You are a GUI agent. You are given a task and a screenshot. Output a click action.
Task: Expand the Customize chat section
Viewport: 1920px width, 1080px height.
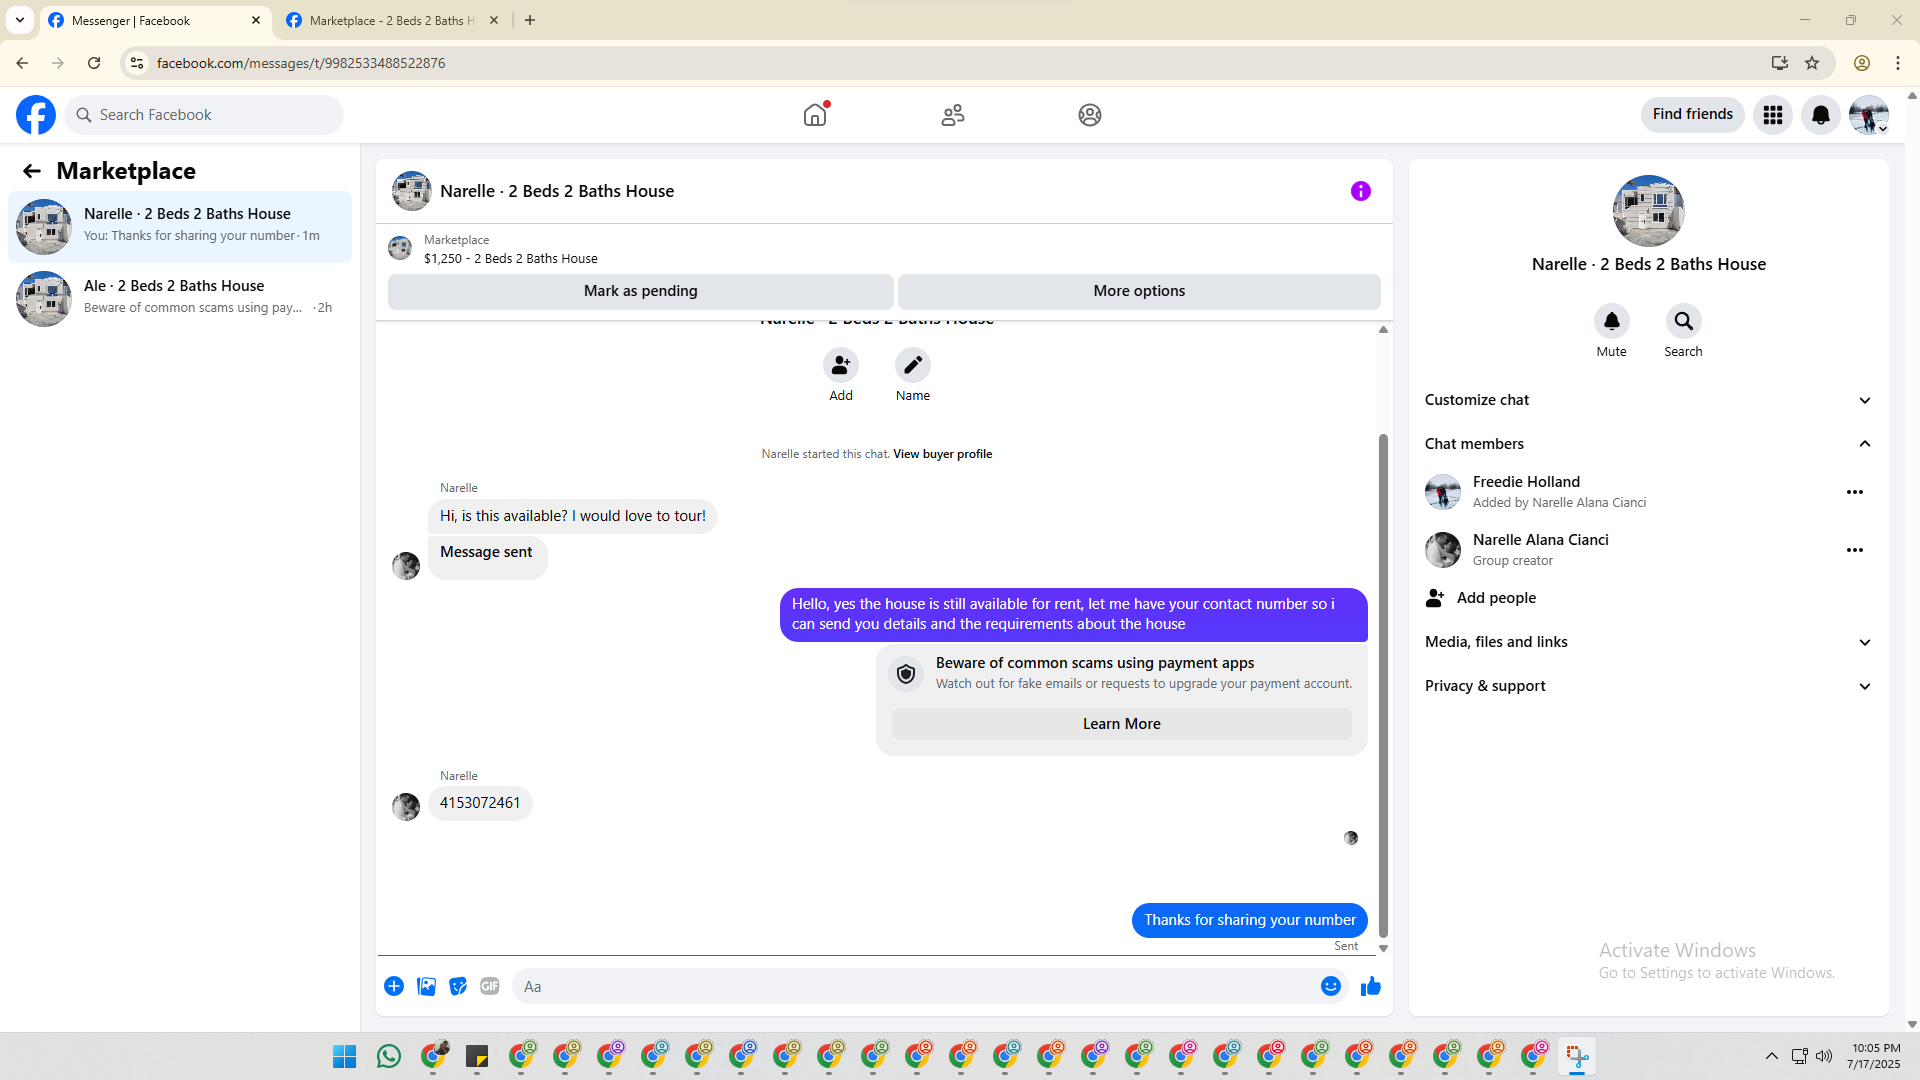click(x=1649, y=400)
